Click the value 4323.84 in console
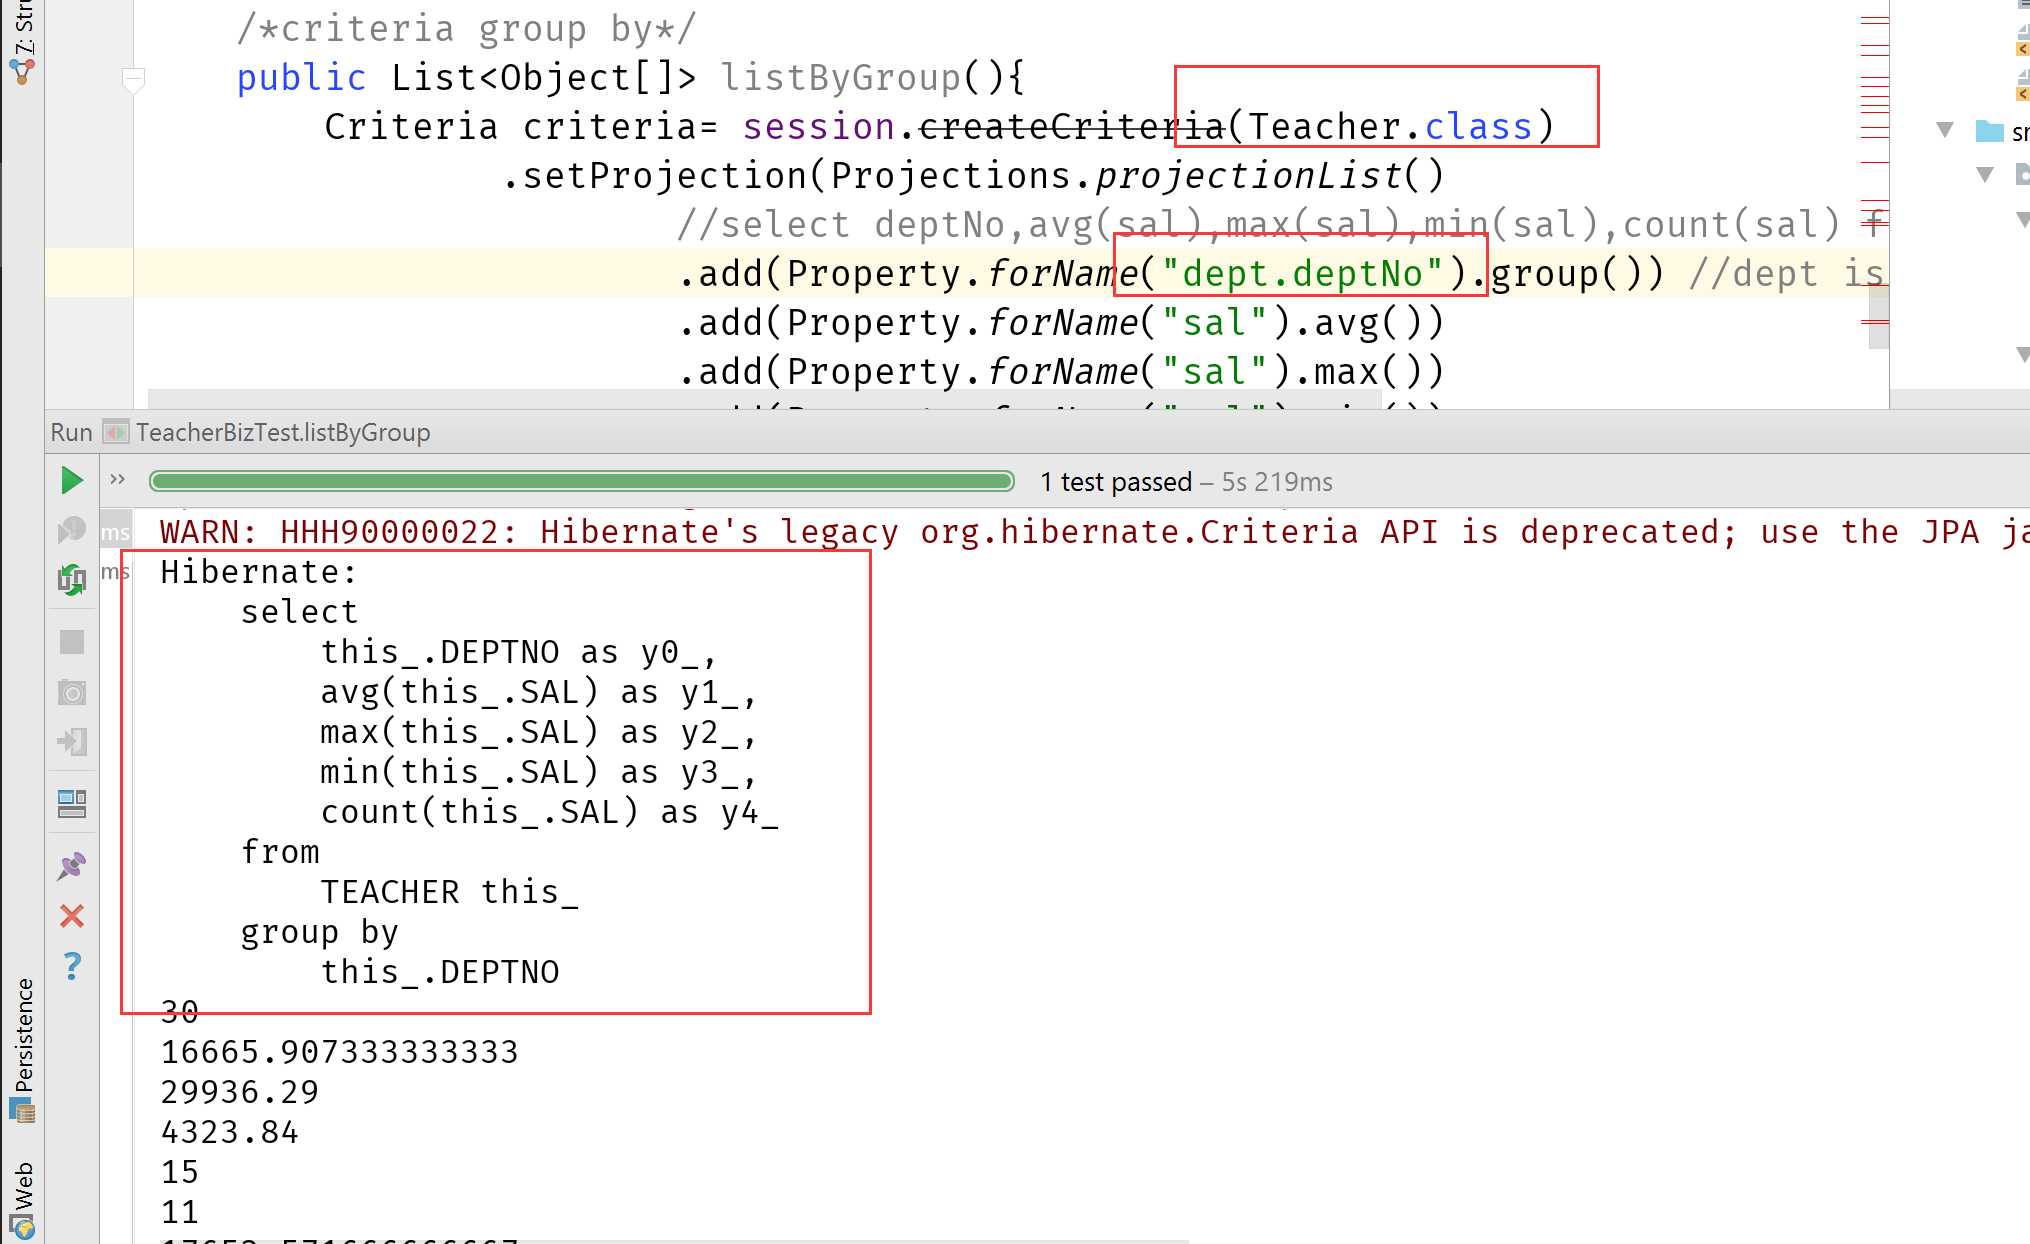The height and width of the screenshot is (1244, 2030). click(x=229, y=1132)
